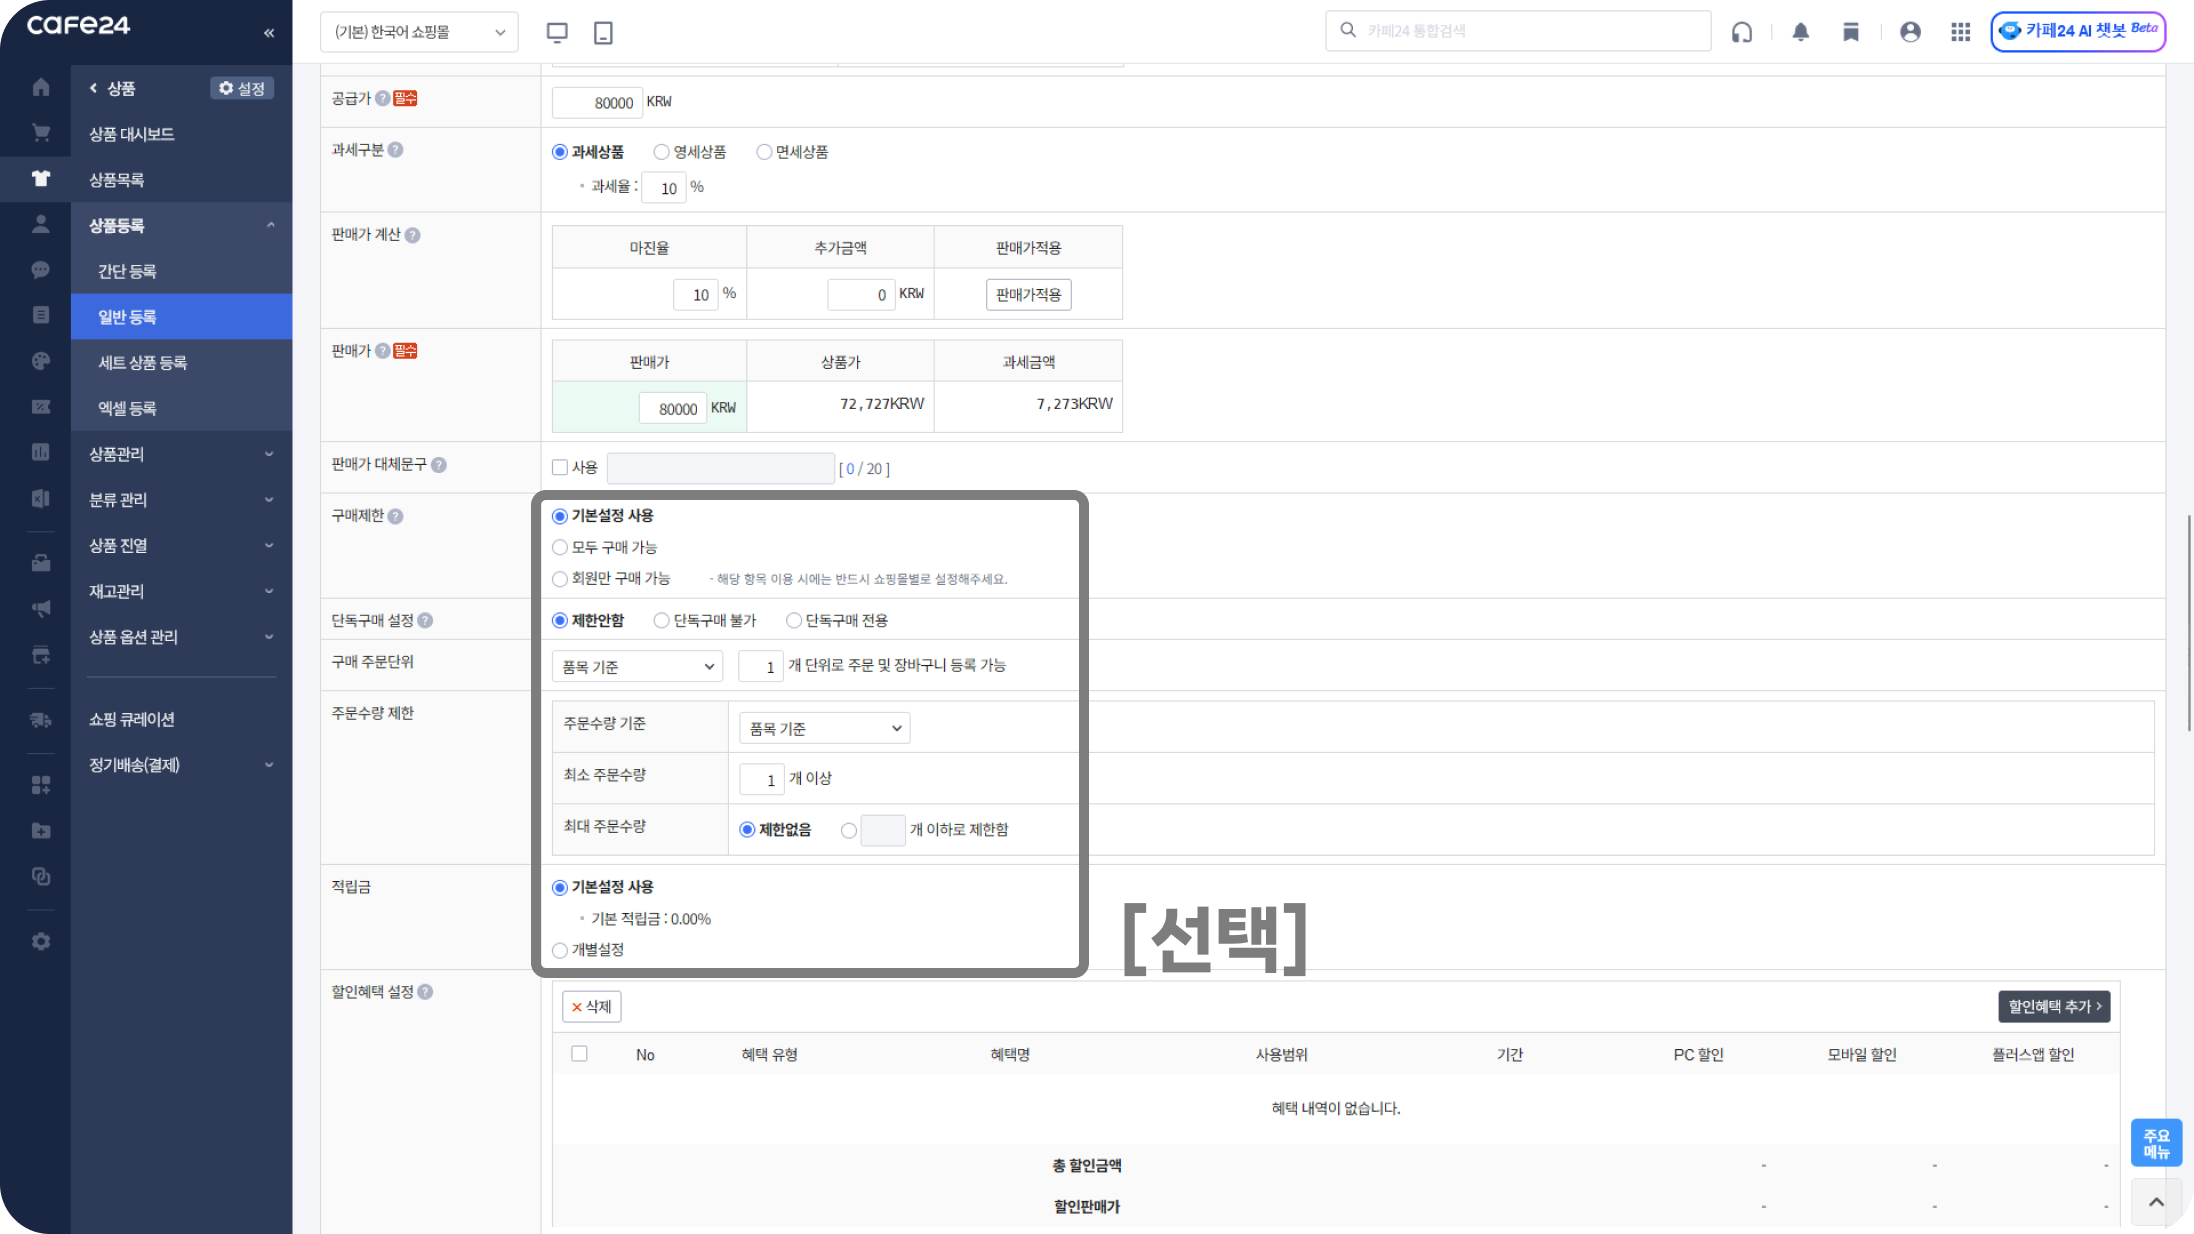This screenshot has height=1234, width=2194.
Task: Open the PC monitor preview icon
Action: click(x=557, y=33)
